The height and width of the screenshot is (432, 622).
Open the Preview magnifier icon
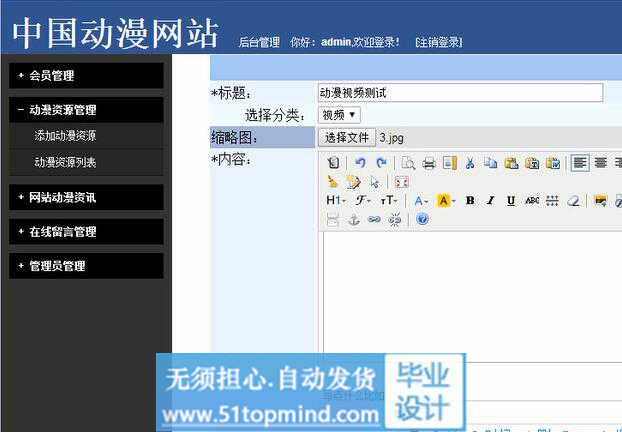click(408, 163)
